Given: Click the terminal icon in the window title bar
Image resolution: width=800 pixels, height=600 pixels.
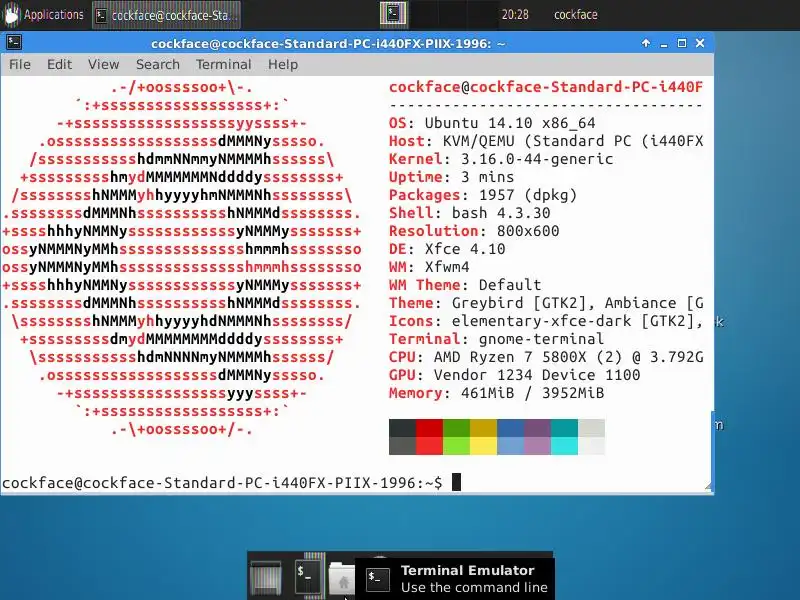Looking at the screenshot, I should click(14, 43).
